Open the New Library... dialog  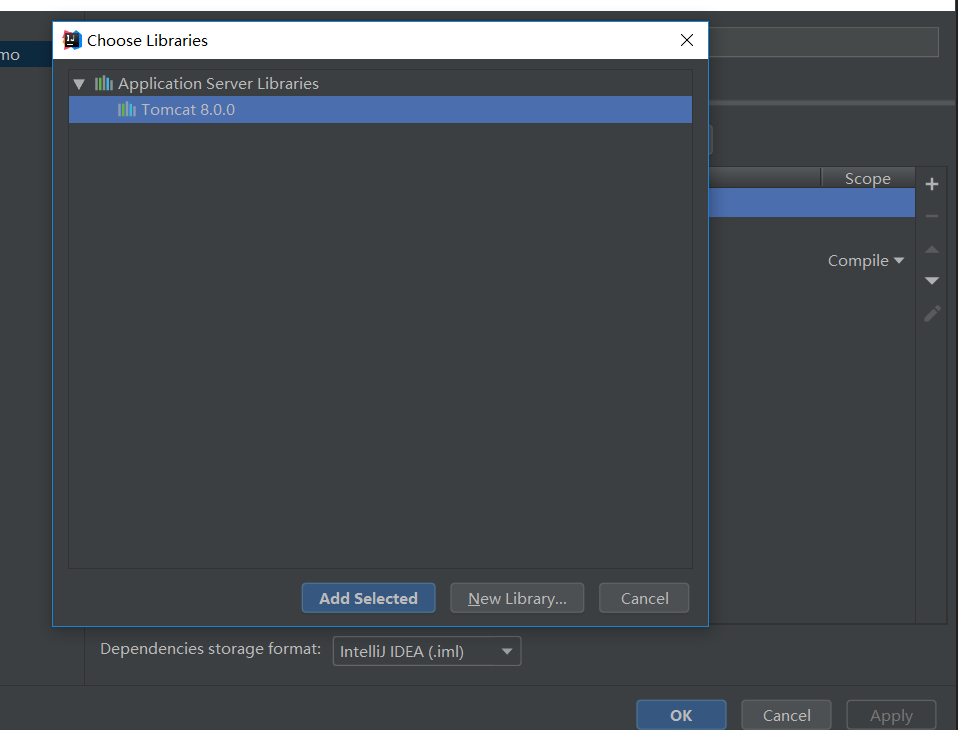517,598
